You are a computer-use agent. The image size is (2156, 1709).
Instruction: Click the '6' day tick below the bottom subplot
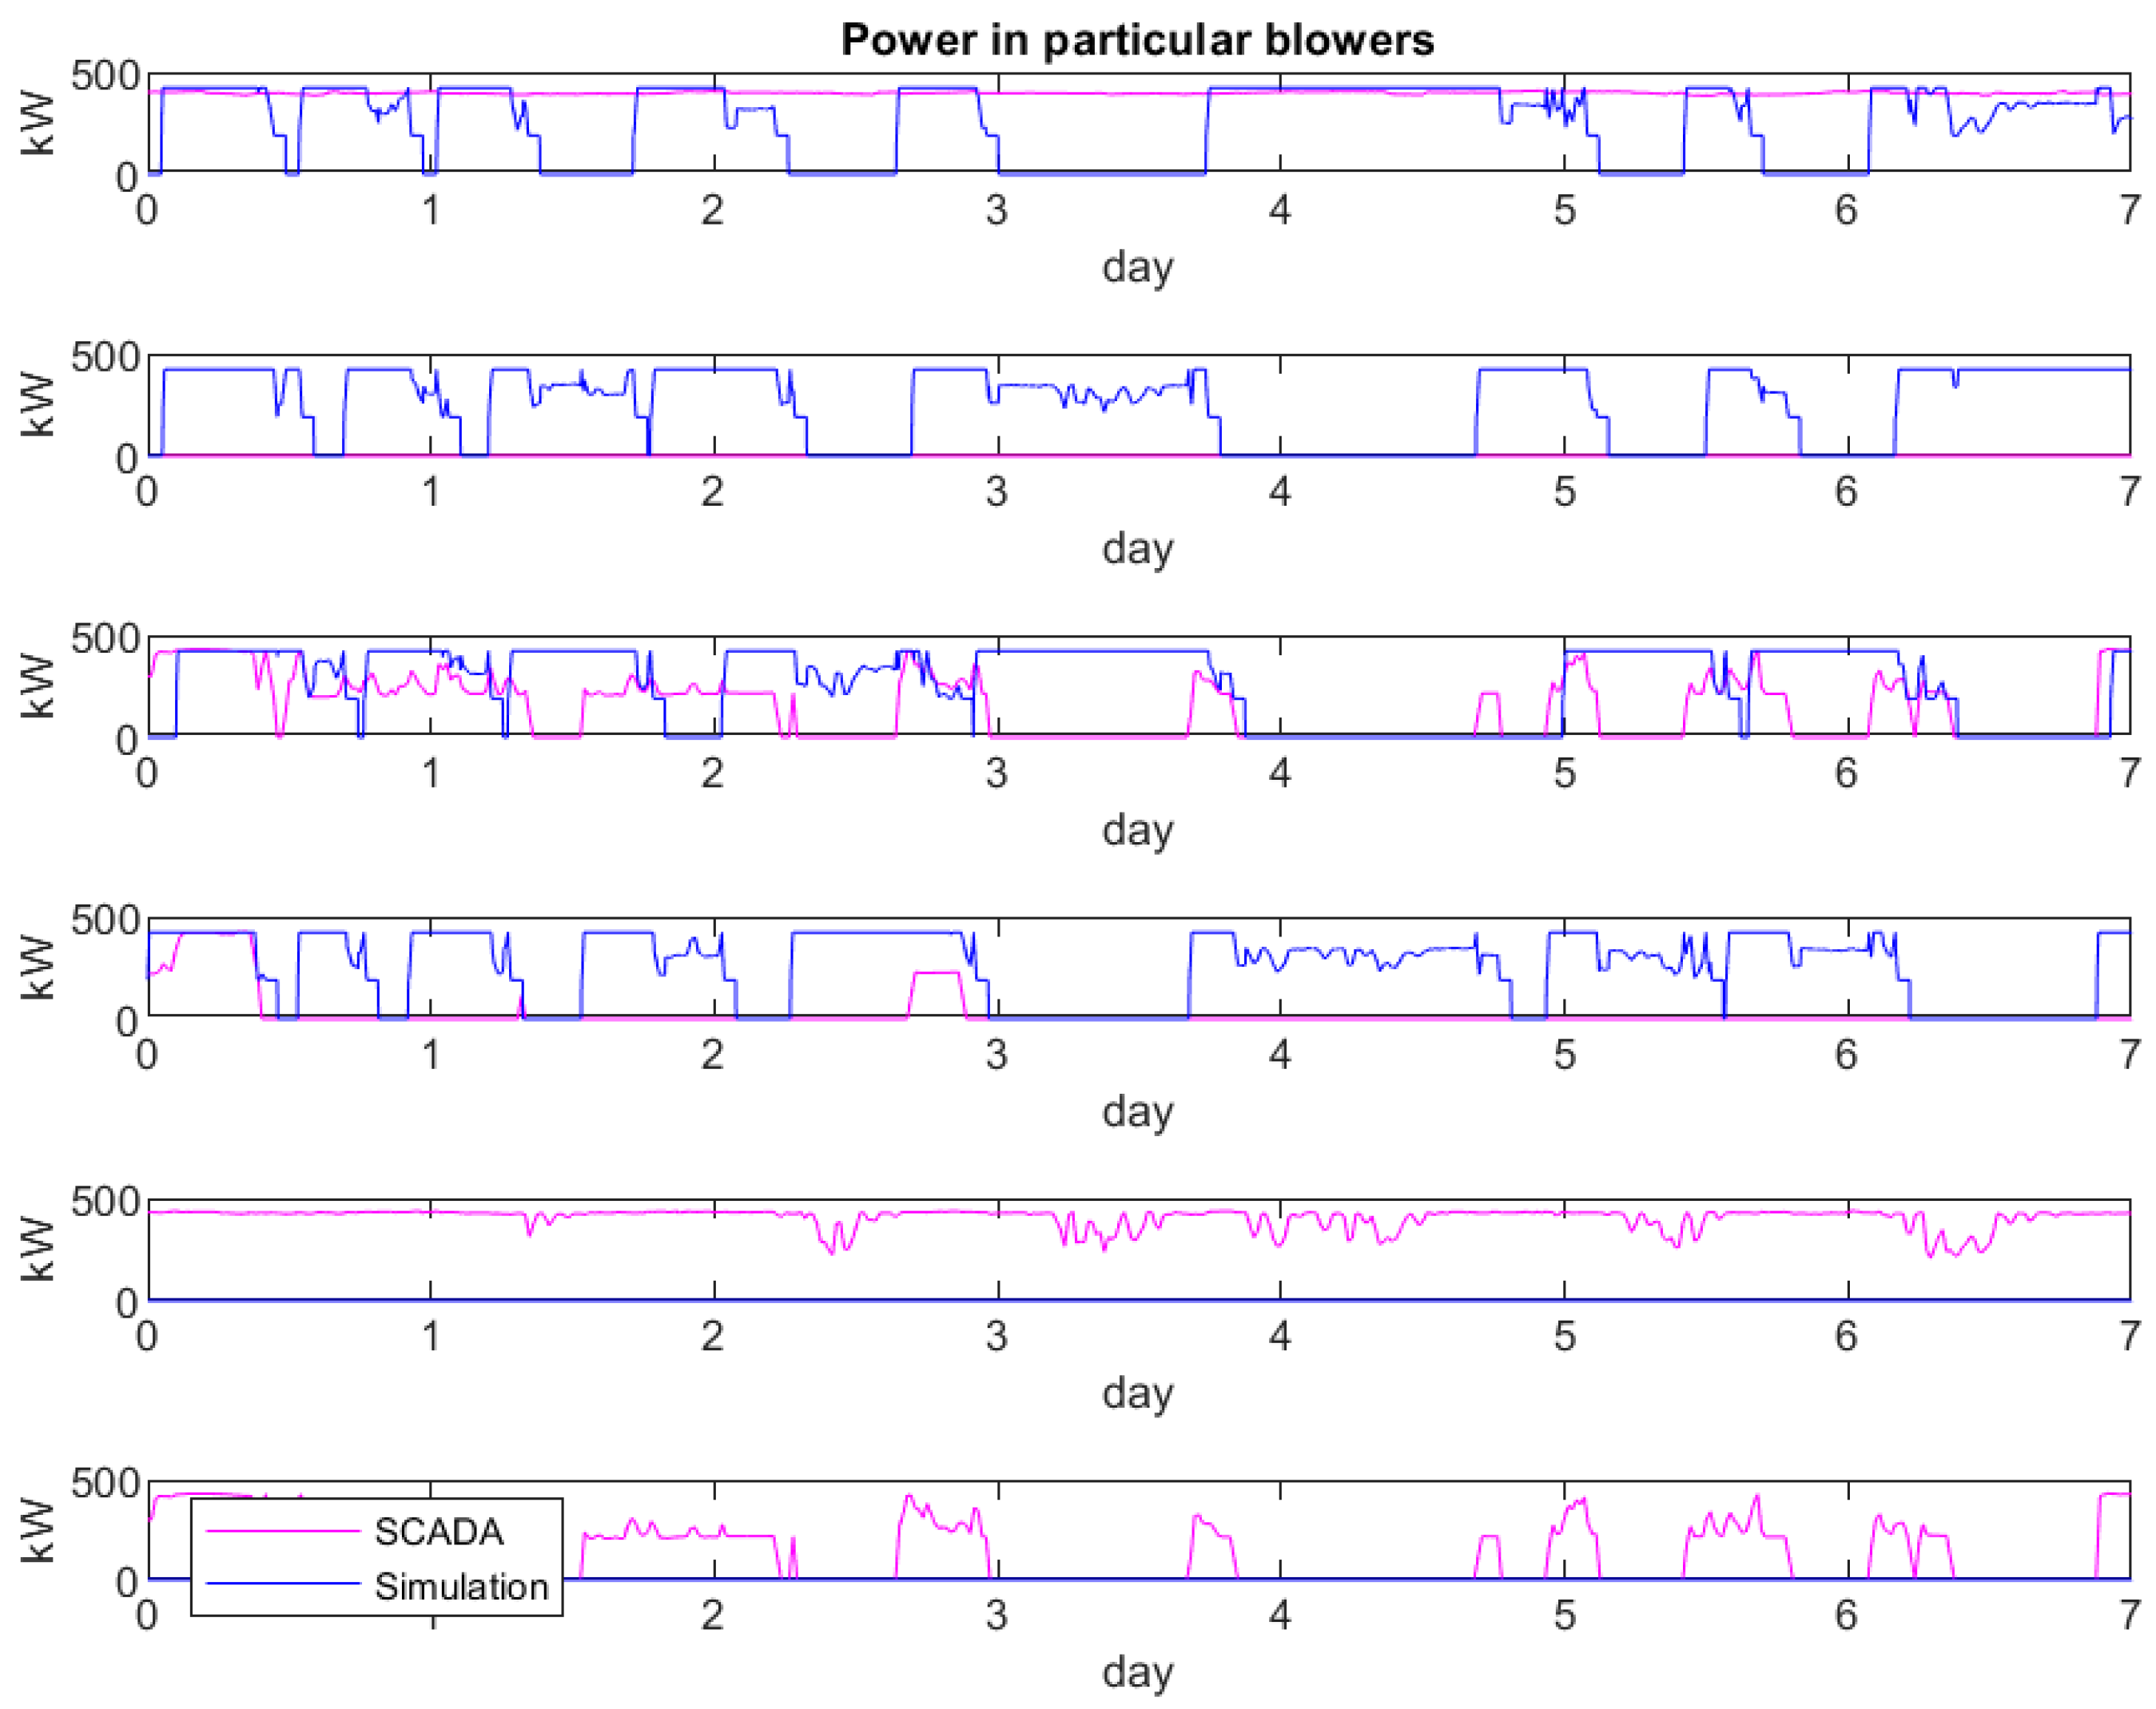coord(1847,1615)
